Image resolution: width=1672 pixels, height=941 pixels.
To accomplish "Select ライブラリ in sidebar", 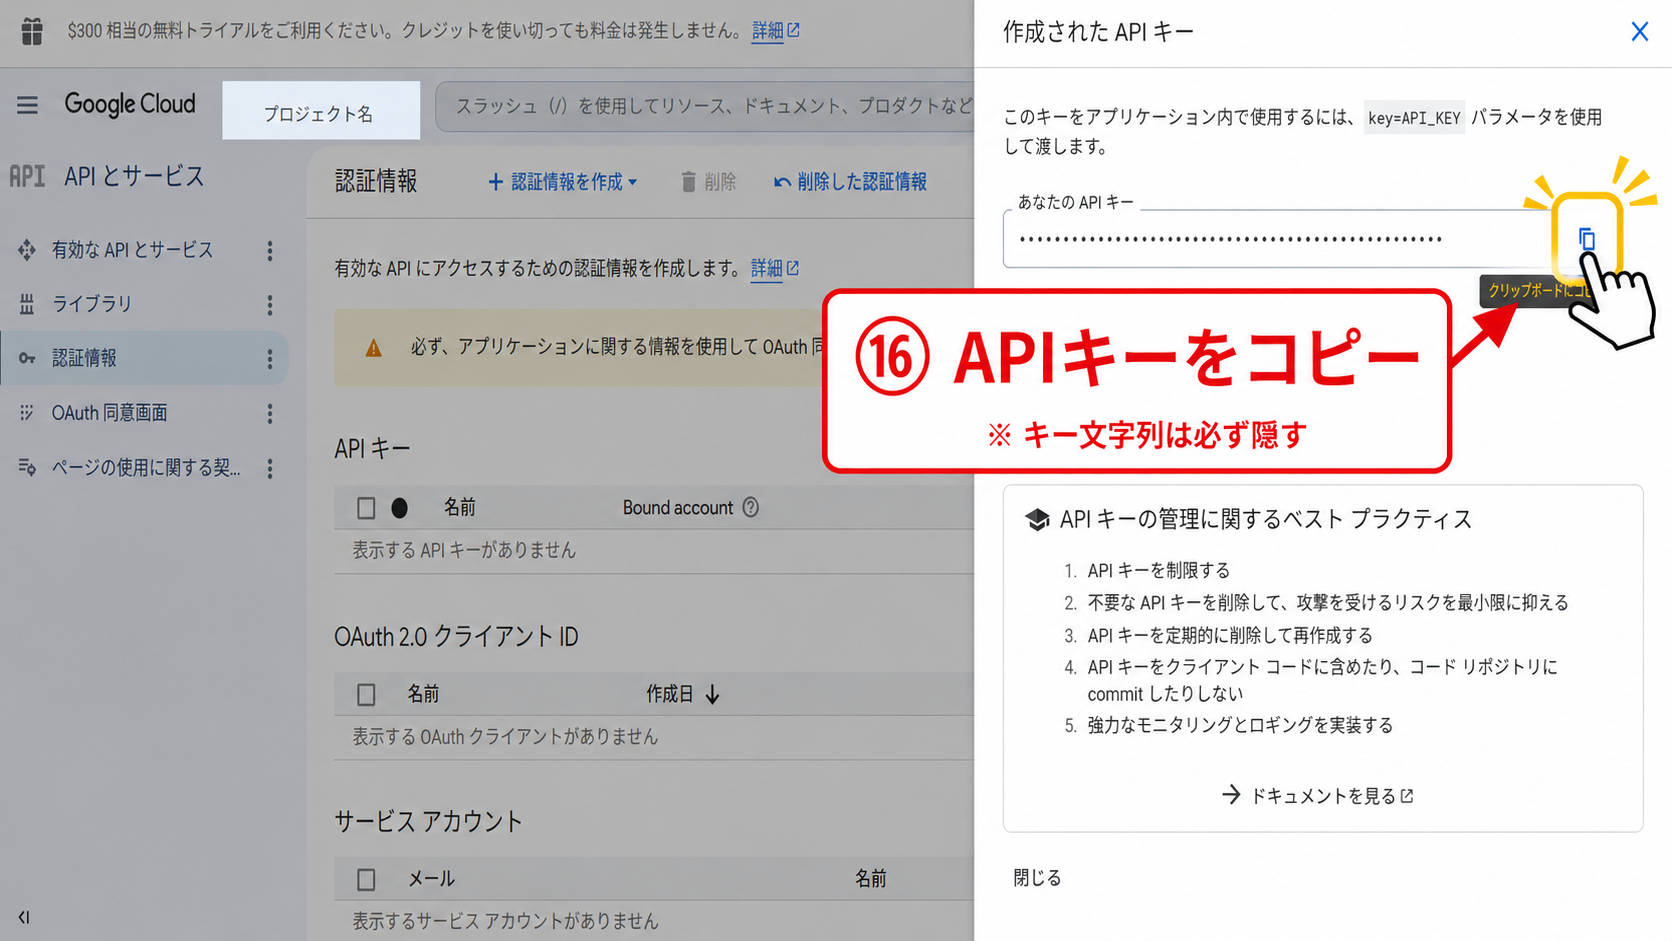I will [x=92, y=304].
